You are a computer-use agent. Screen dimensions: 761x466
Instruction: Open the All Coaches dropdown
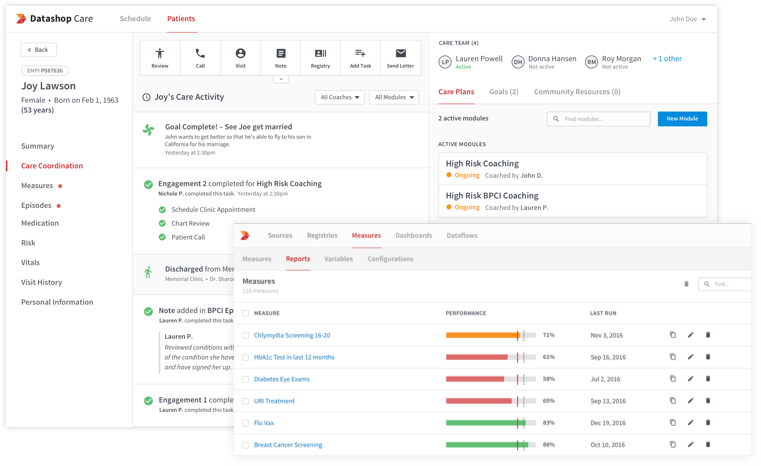tap(340, 97)
